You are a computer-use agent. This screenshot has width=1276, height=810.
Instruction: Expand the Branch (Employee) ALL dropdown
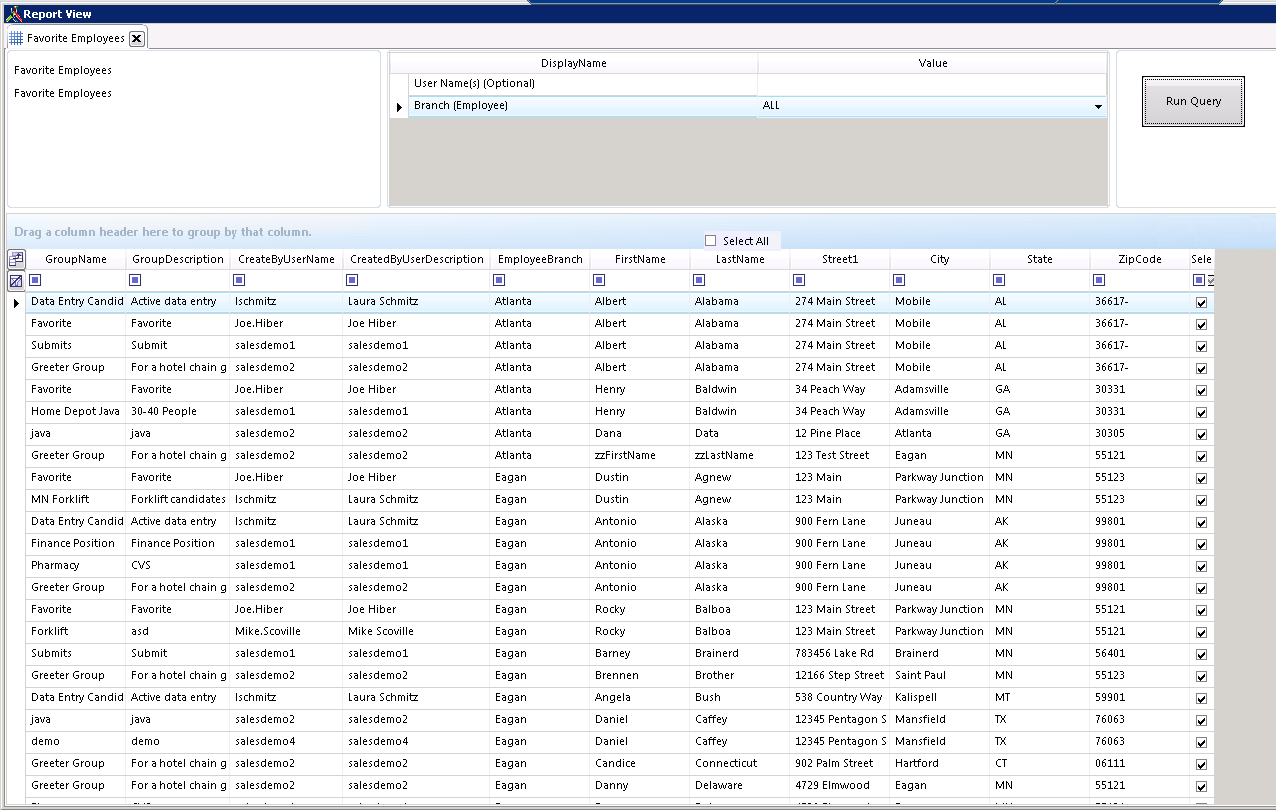pyautogui.click(x=1098, y=106)
